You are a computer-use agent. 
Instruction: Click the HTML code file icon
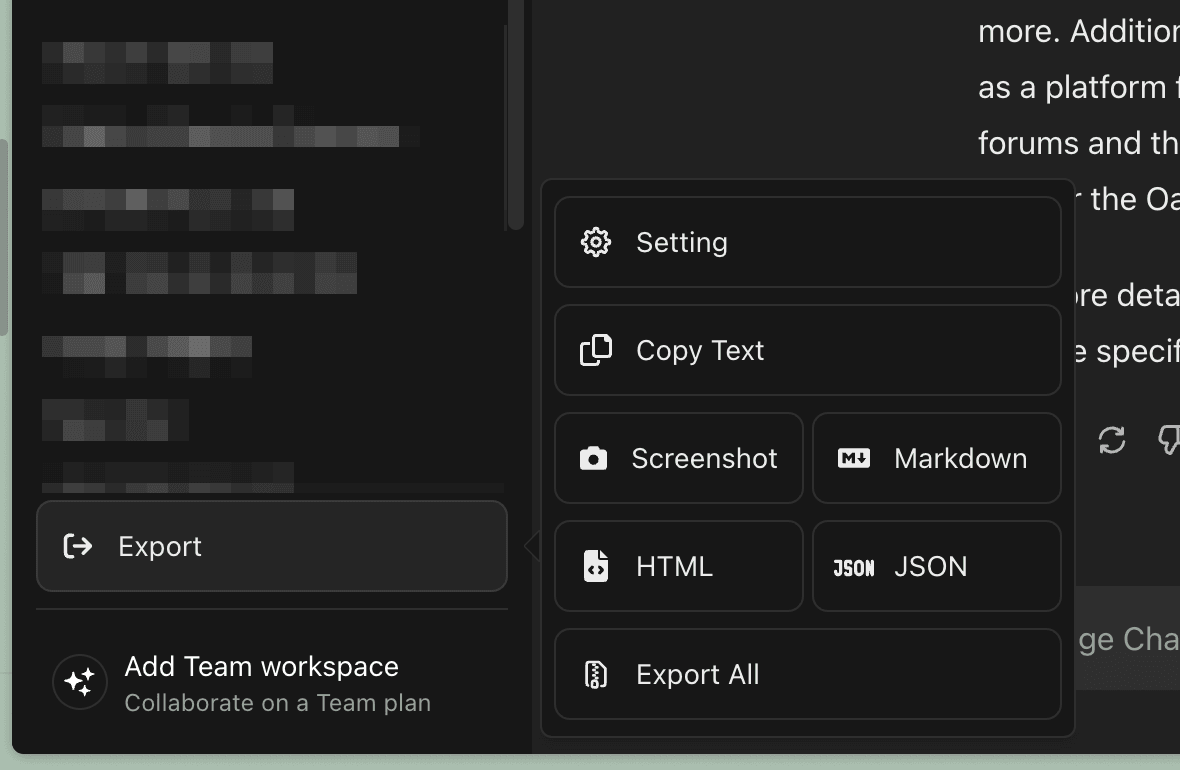pyautogui.click(x=596, y=566)
